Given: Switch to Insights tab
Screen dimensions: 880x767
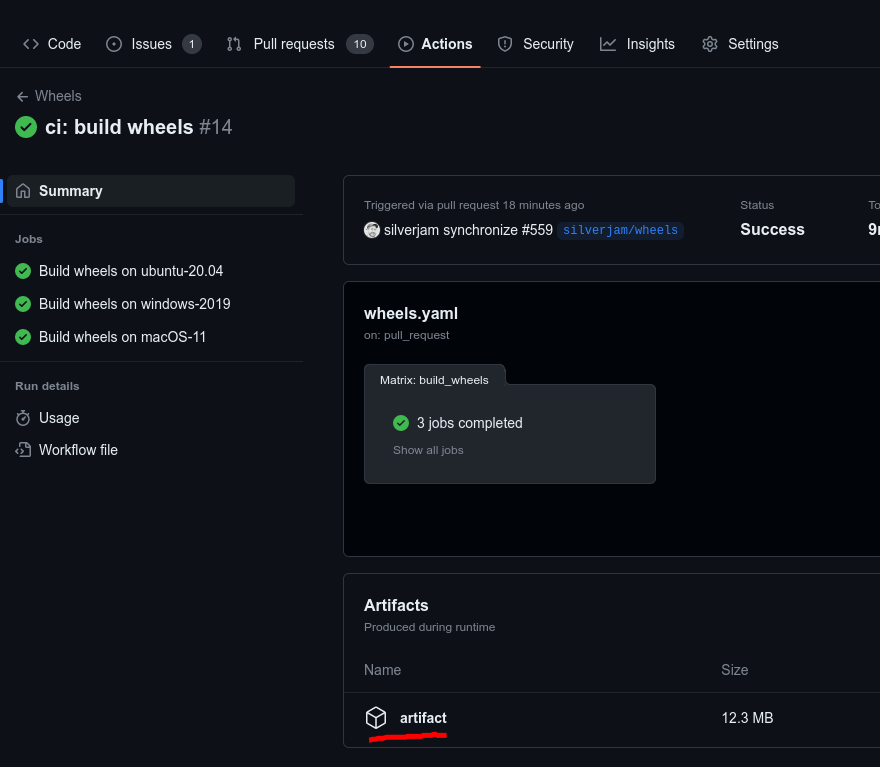Looking at the screenshot, I should pyautogui.click(x=637, y=44).
